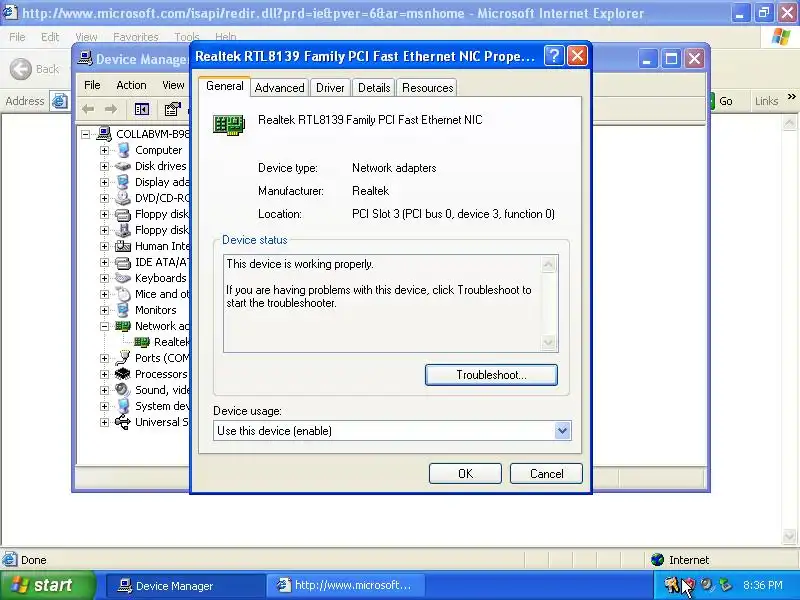Open the Resources tab
This screenshot has height=600, width=800.
pyautogui.click(x=428, y=88)
